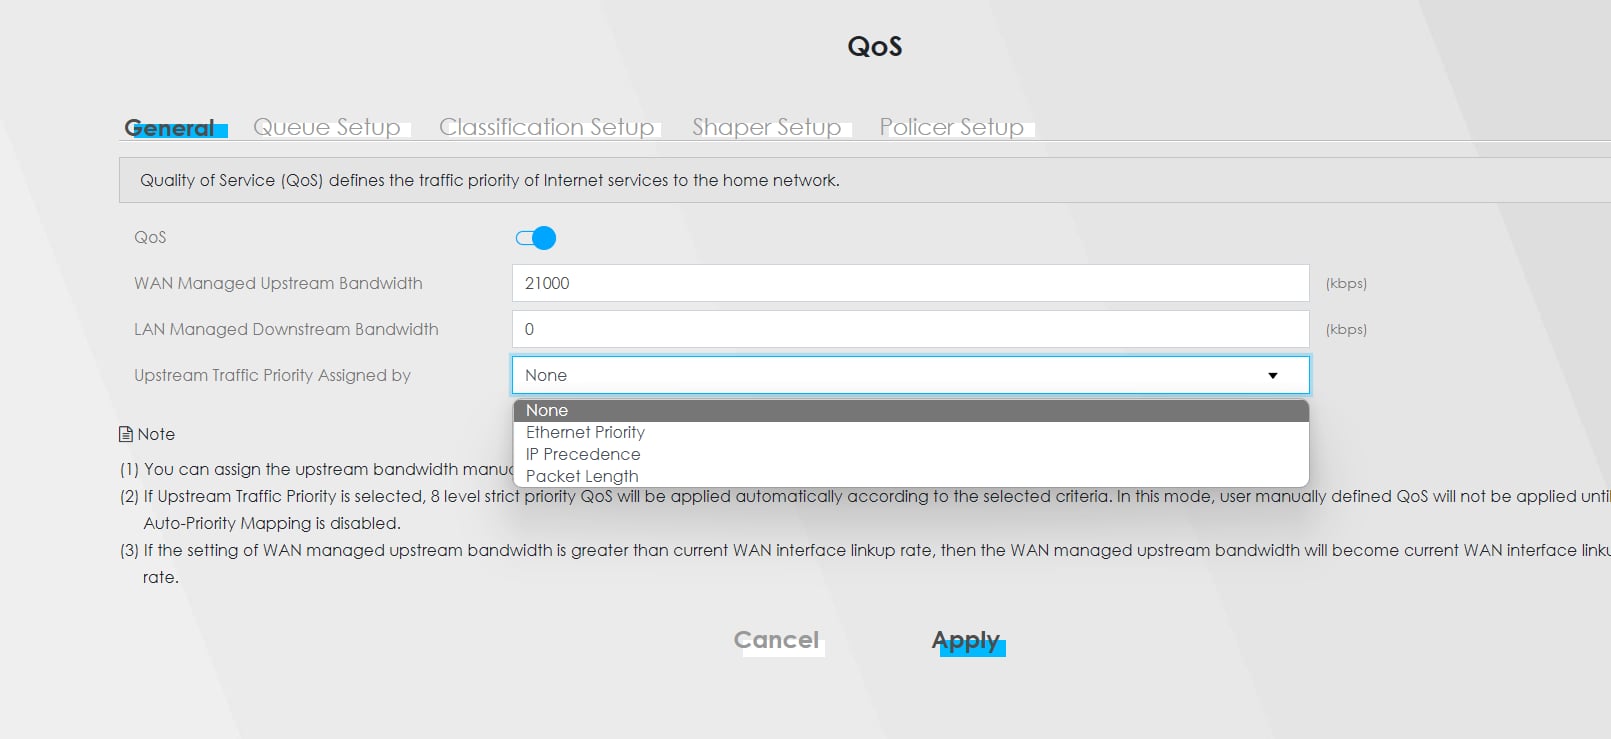Choose None from the priority dropdown list
This screenshot has height=739, width=1611.
(547, 411)
